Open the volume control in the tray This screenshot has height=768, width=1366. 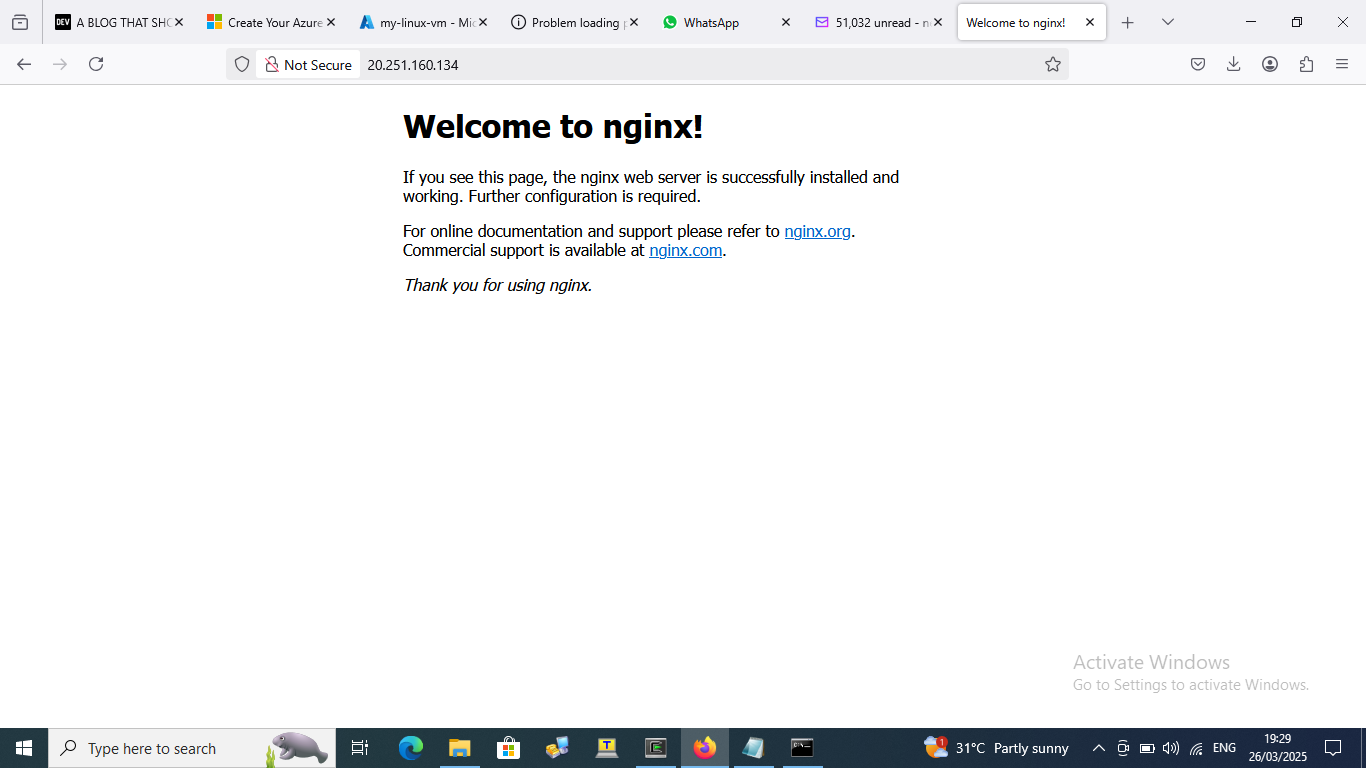click(1171, 748)
